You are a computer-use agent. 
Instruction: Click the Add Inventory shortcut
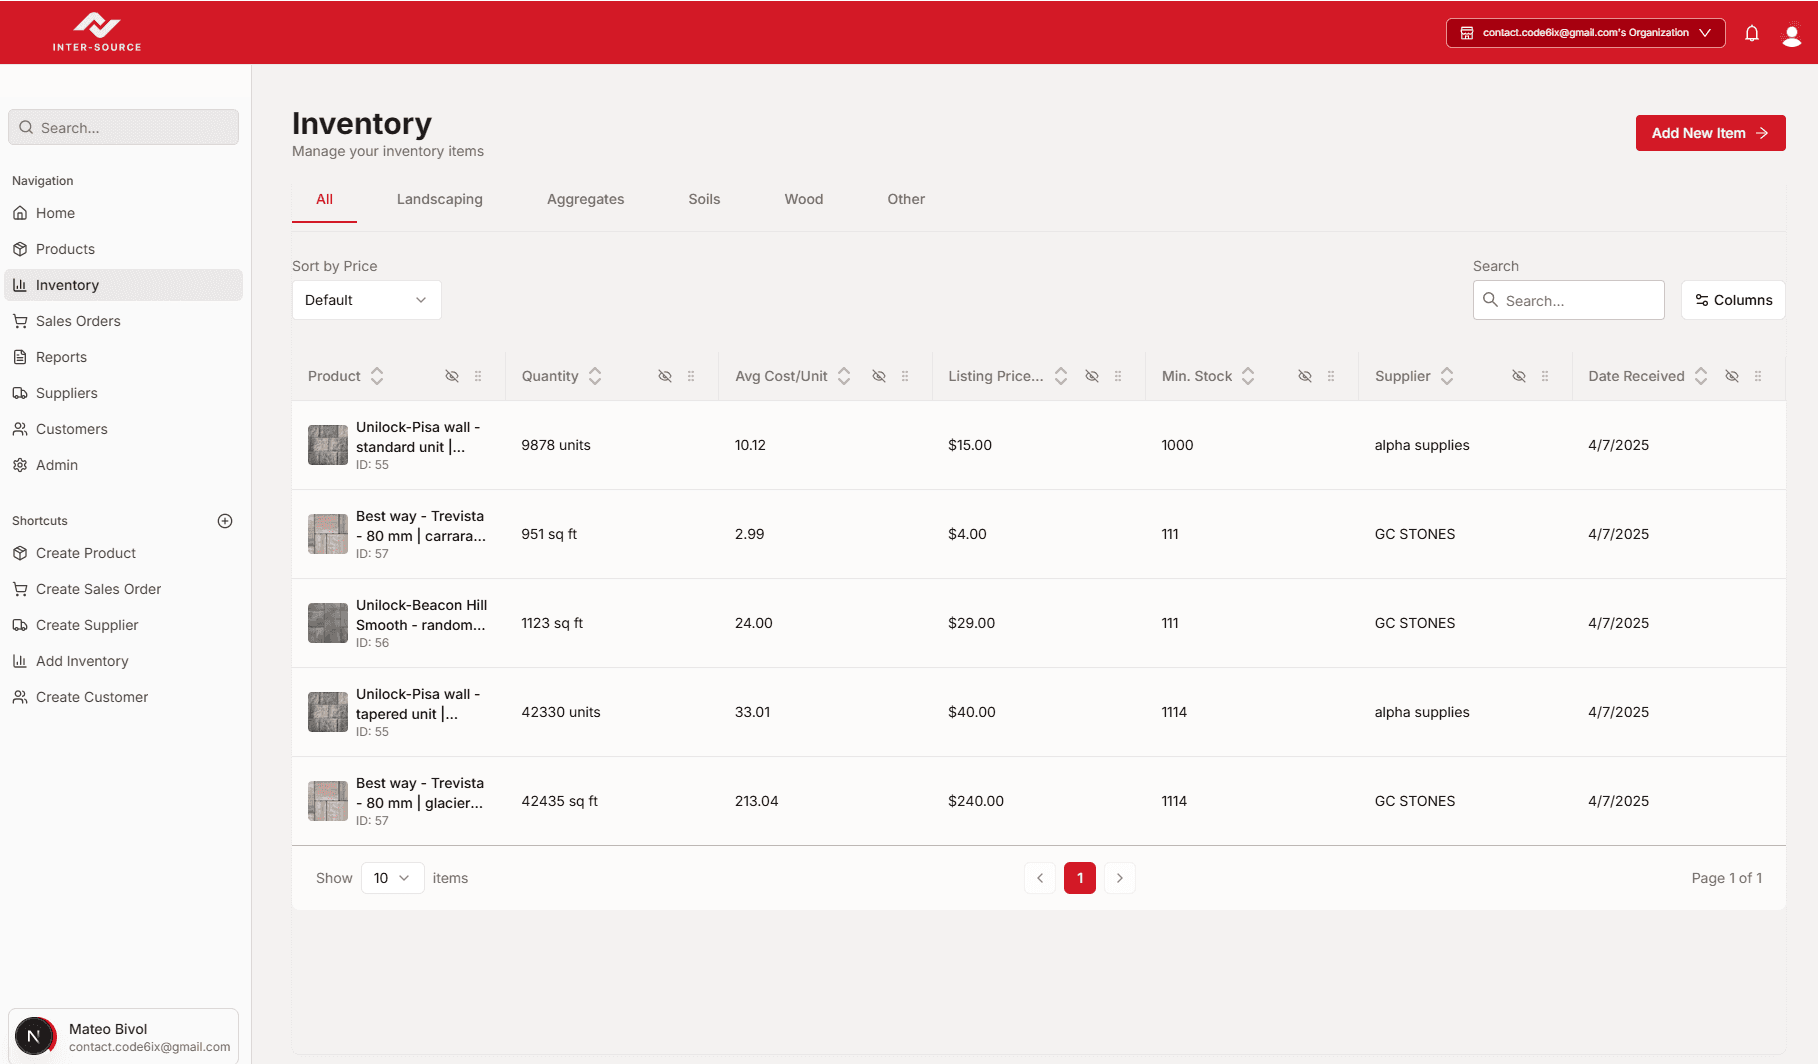(81, 661)
